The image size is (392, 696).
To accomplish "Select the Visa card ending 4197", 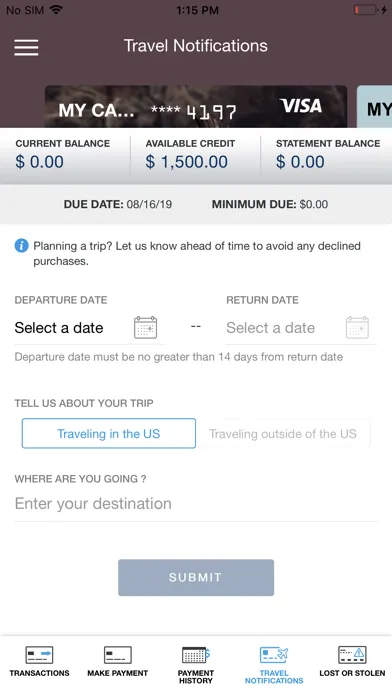I will tap(196, 107).
